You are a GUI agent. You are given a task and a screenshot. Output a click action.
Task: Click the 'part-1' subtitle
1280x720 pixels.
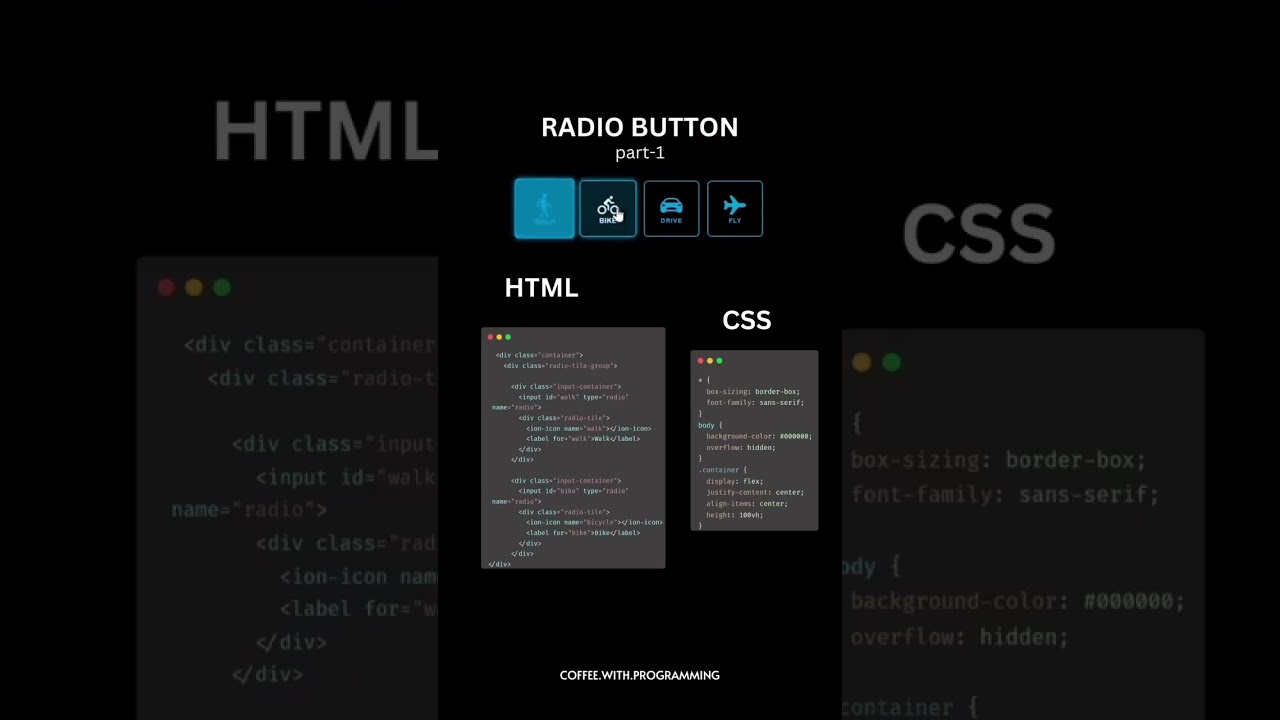pyautogui.click(x=640, y=153)
